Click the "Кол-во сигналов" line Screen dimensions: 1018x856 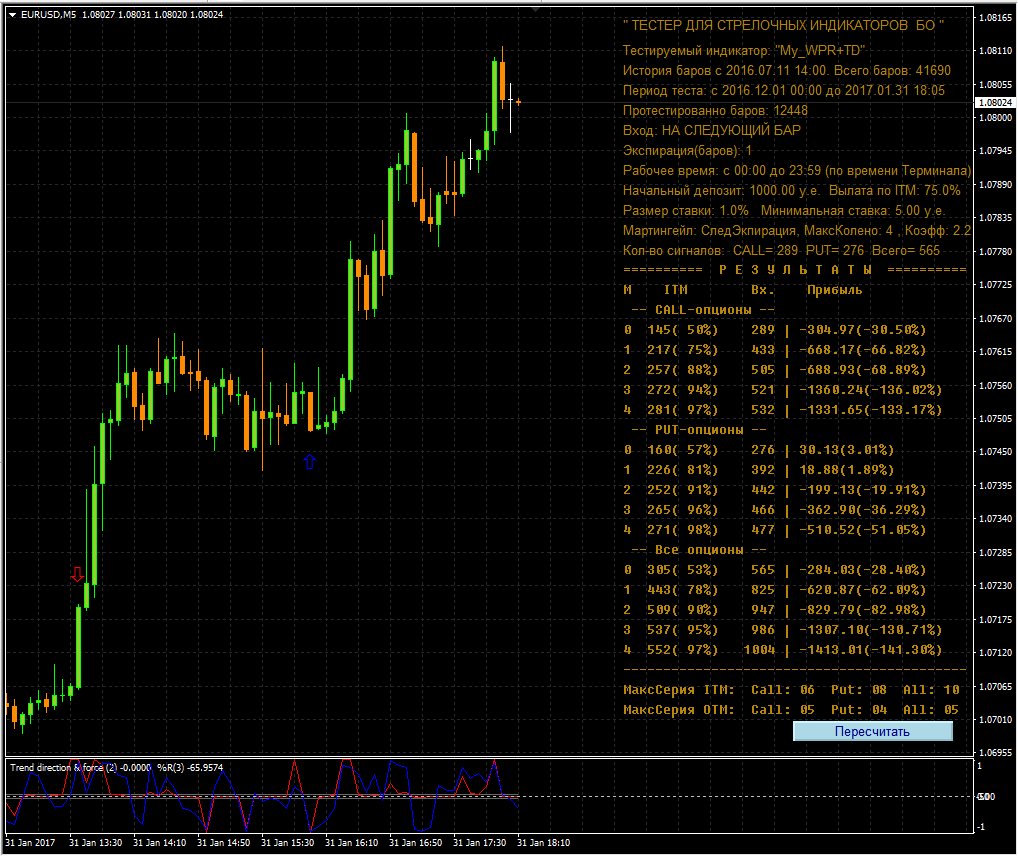click(x=781, y=251)
